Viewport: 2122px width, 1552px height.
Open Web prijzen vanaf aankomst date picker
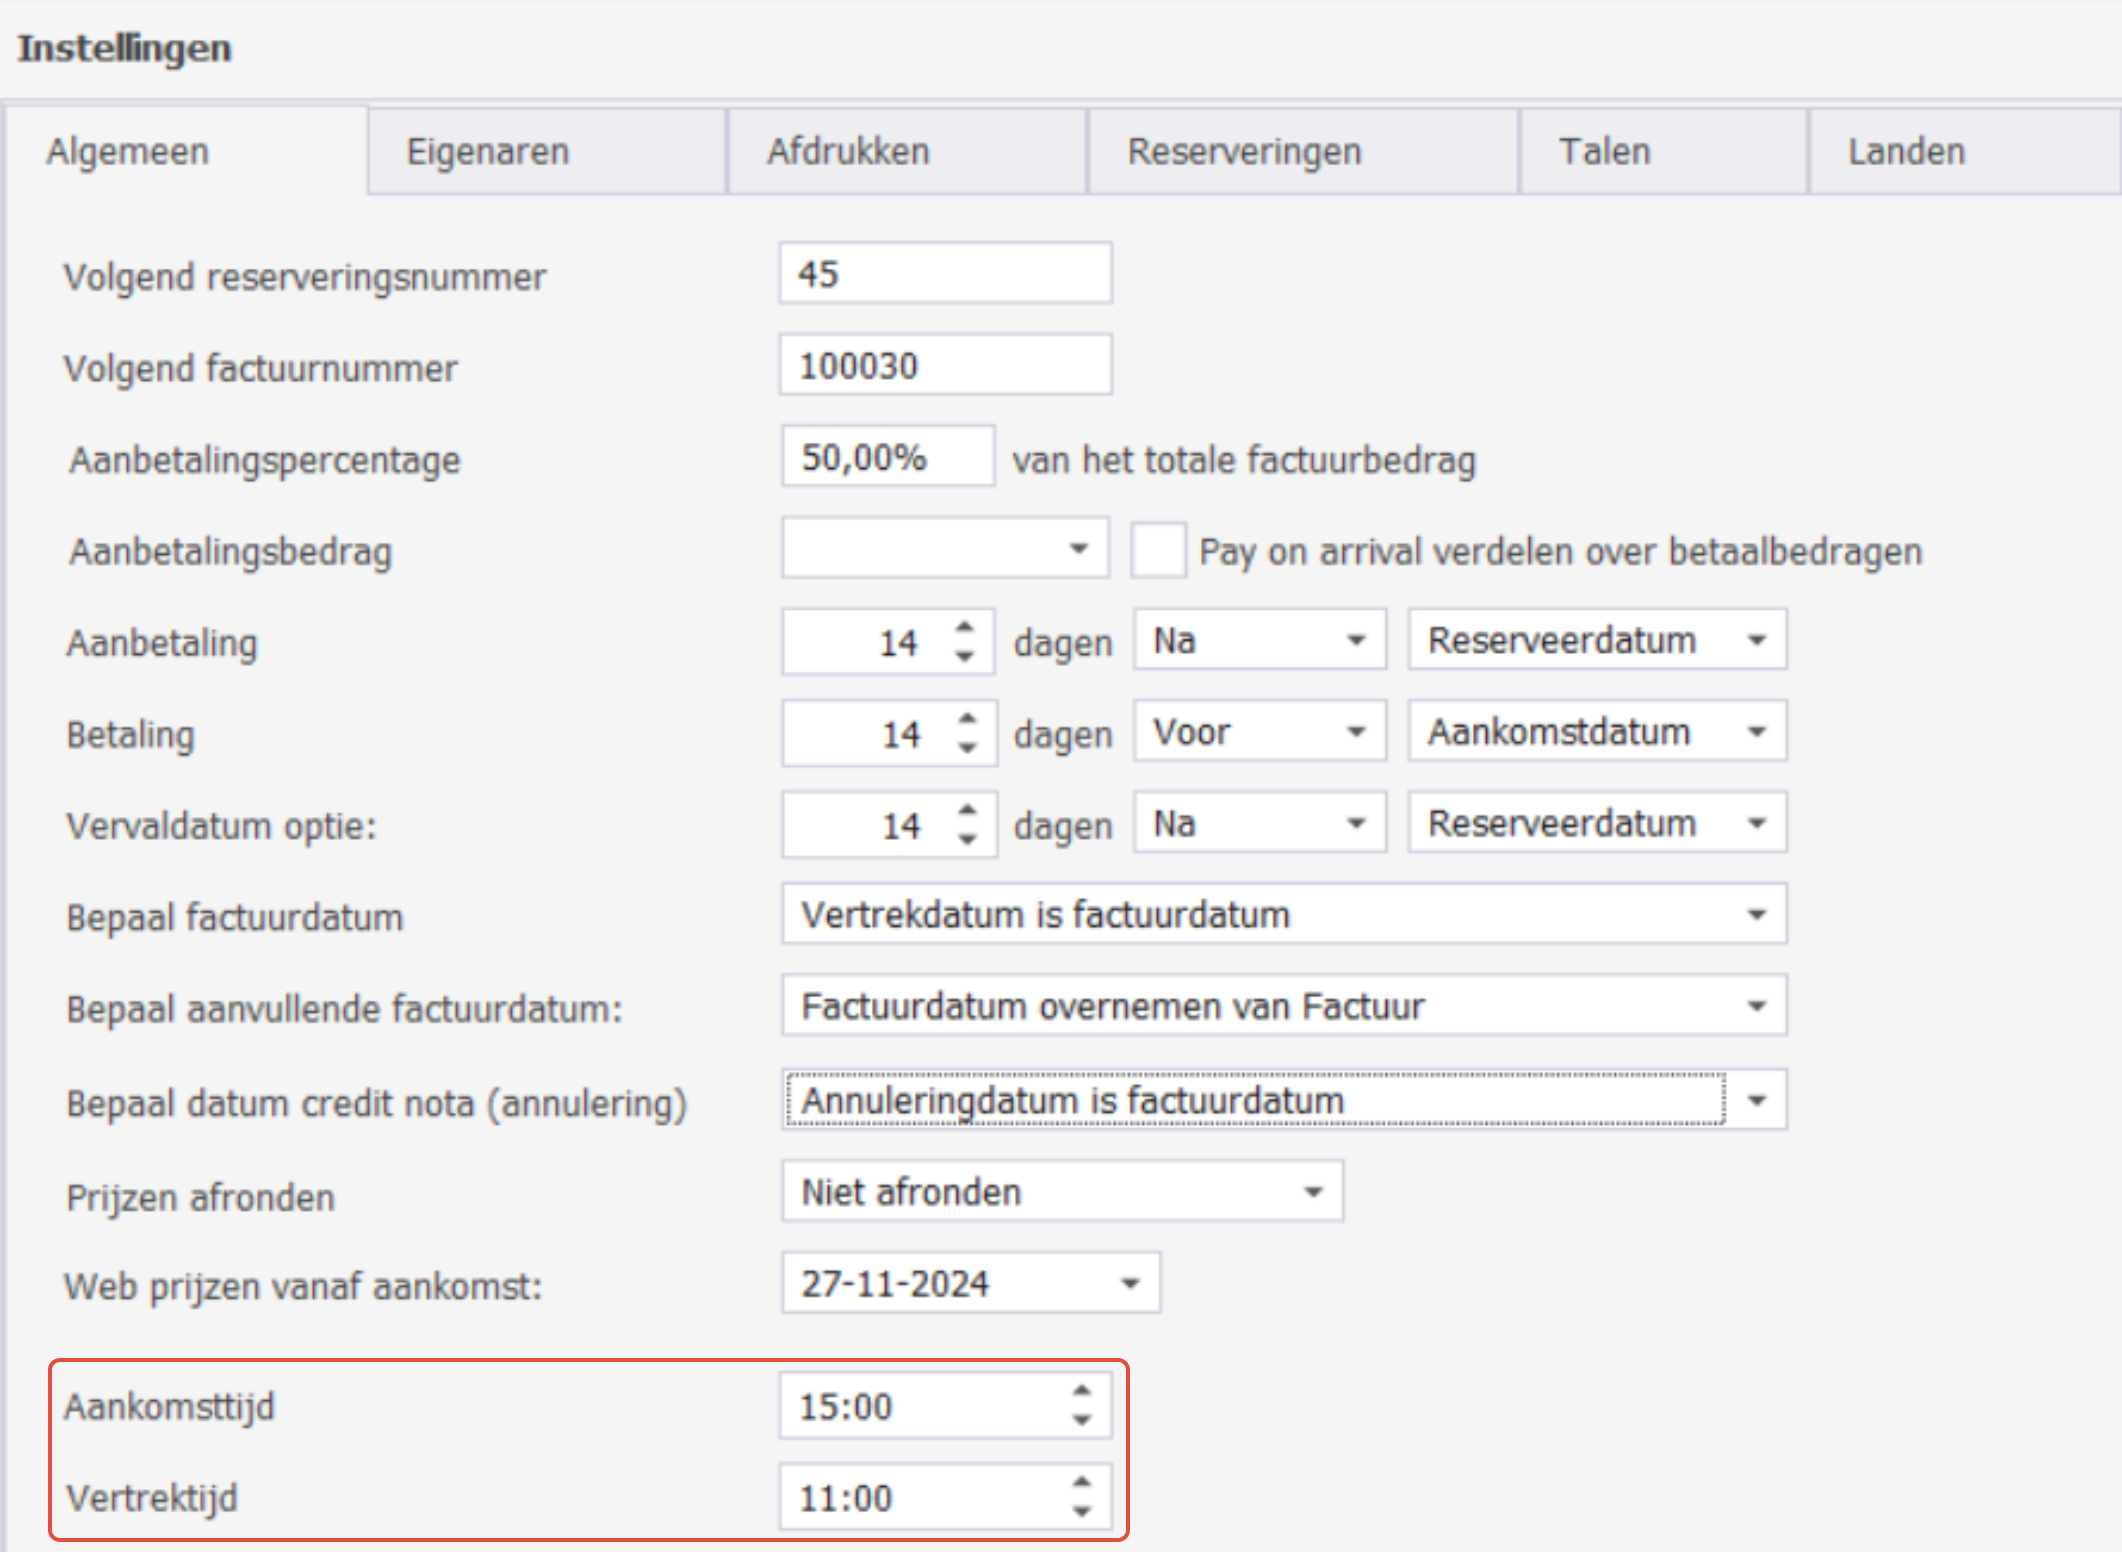coord(1130,1284)
